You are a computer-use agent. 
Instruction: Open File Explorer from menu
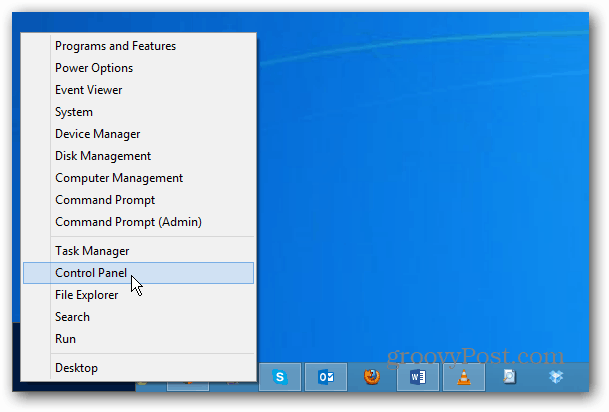coord(138,295)
